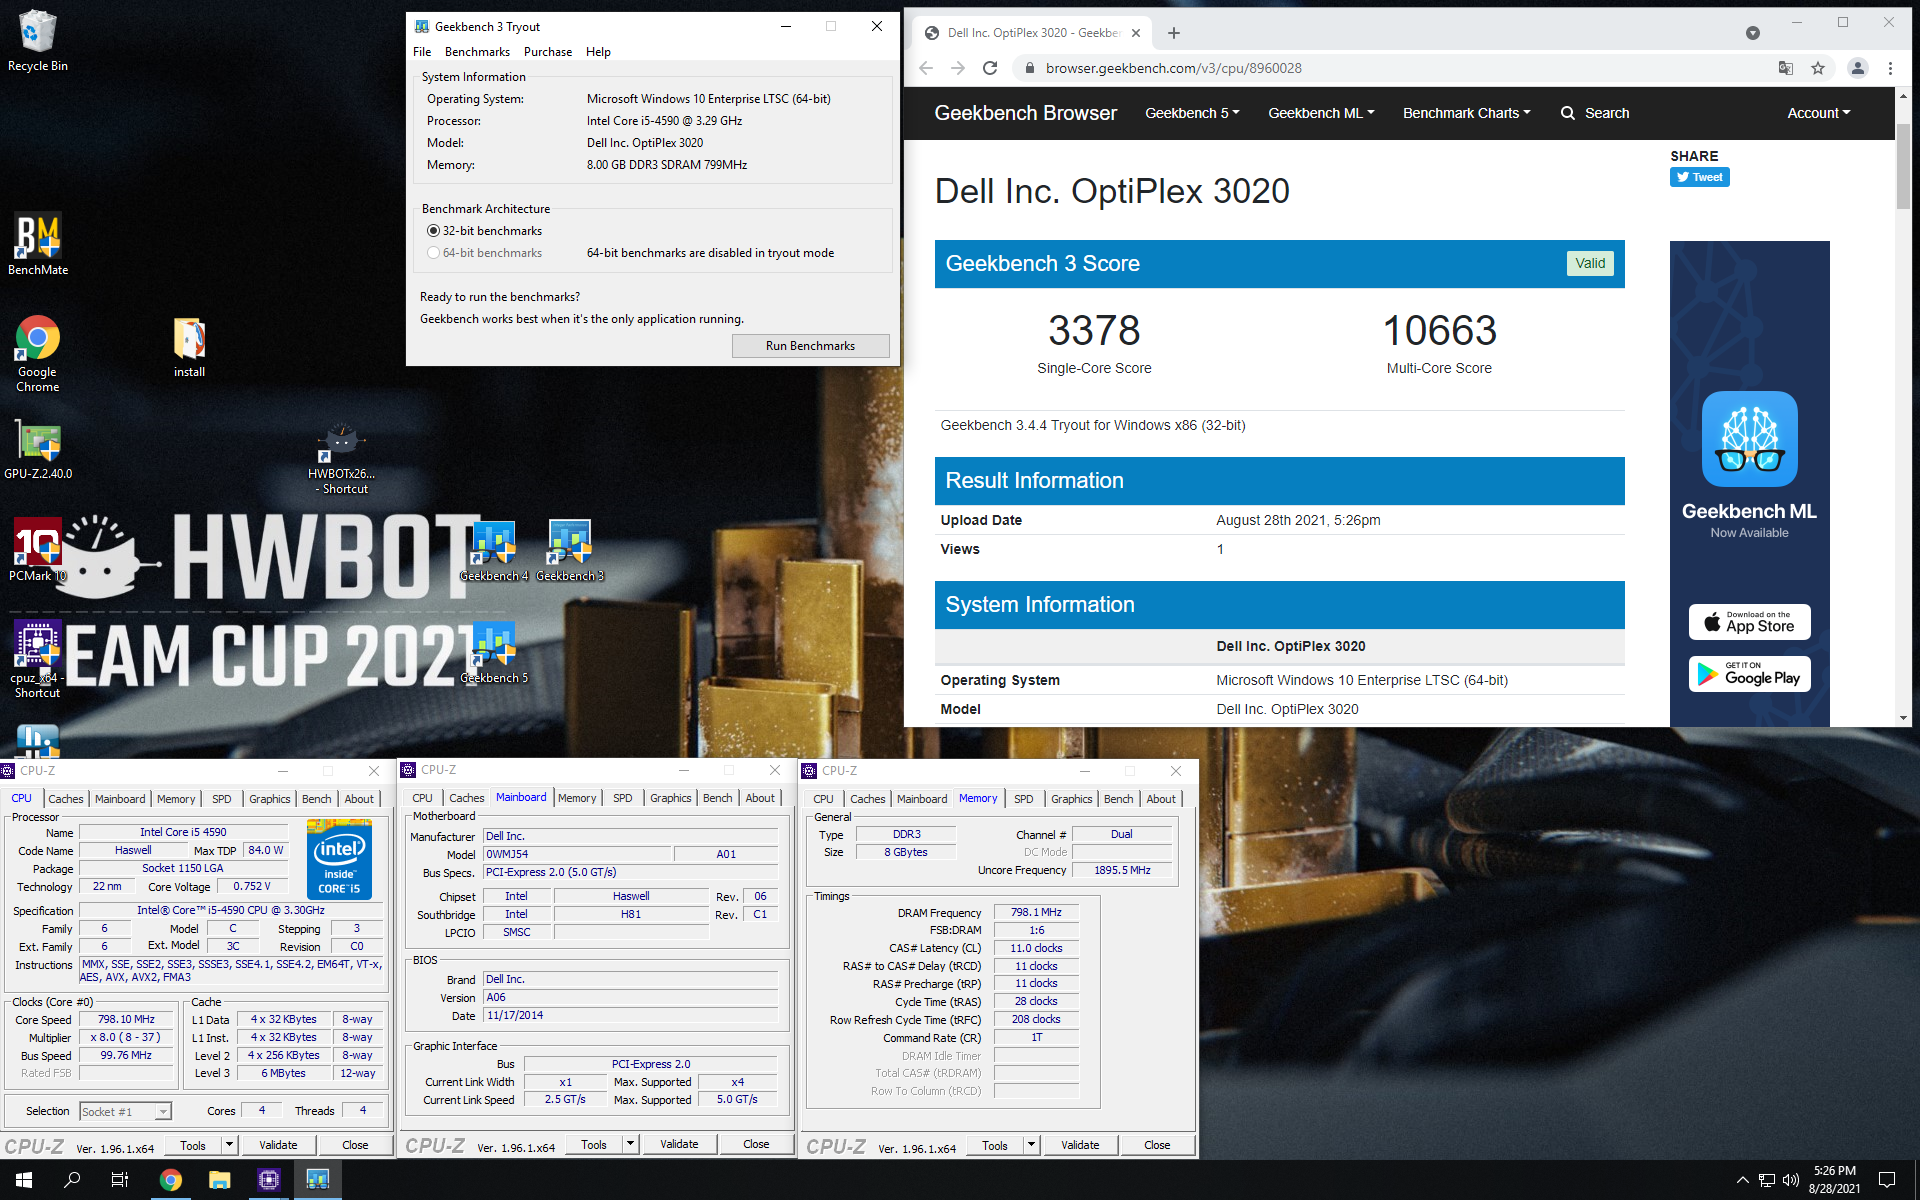Launch Google Chrome from desktop icon
This screenshot has width=1920, height=1200.
coord(37,353)
